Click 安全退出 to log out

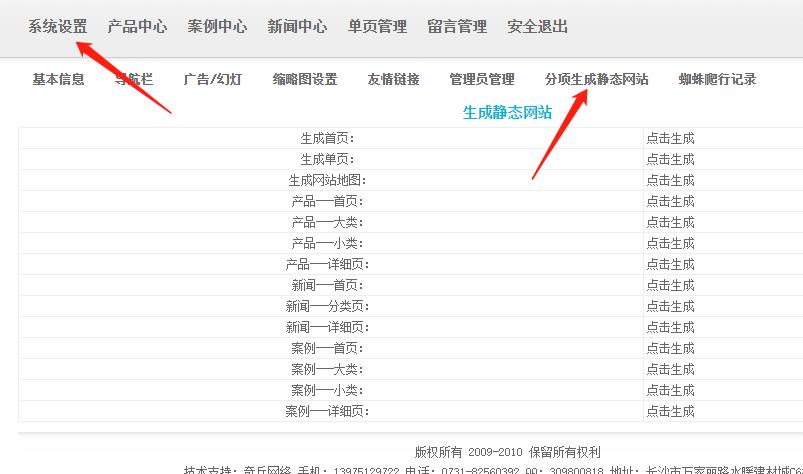tap(537, 27)
